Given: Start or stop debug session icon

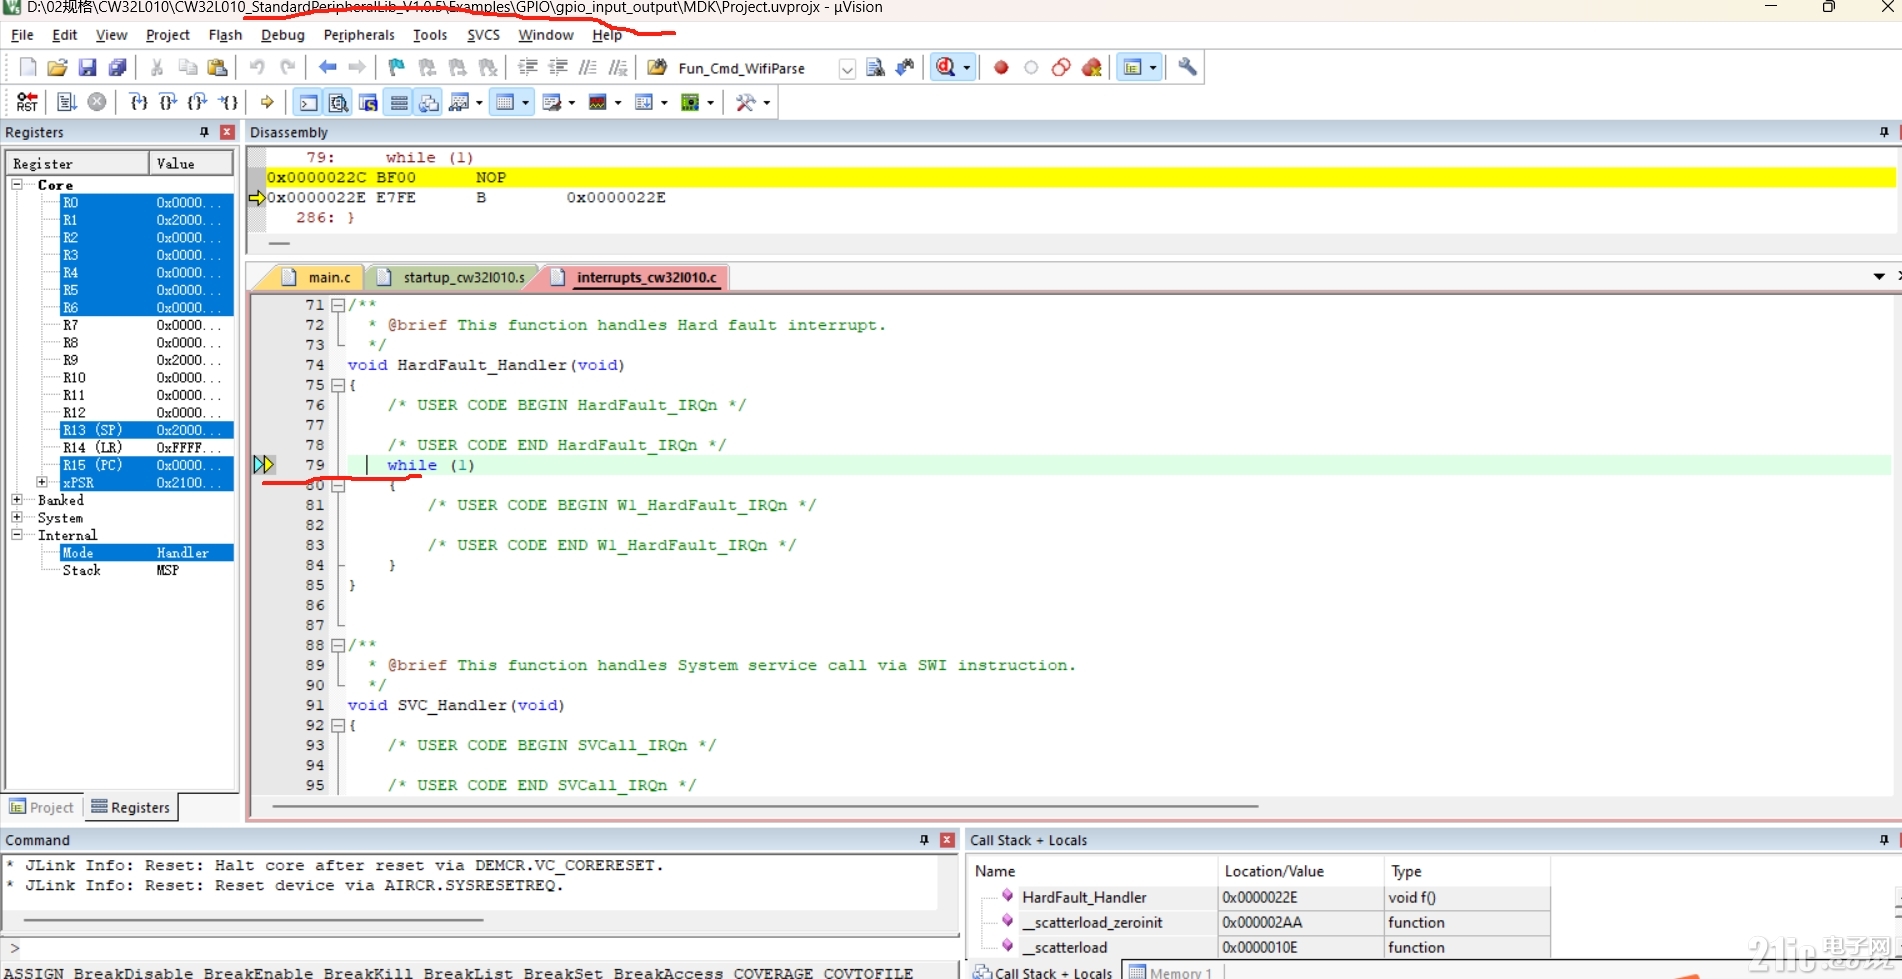Looking at the screenshot, I should (945, 68).
